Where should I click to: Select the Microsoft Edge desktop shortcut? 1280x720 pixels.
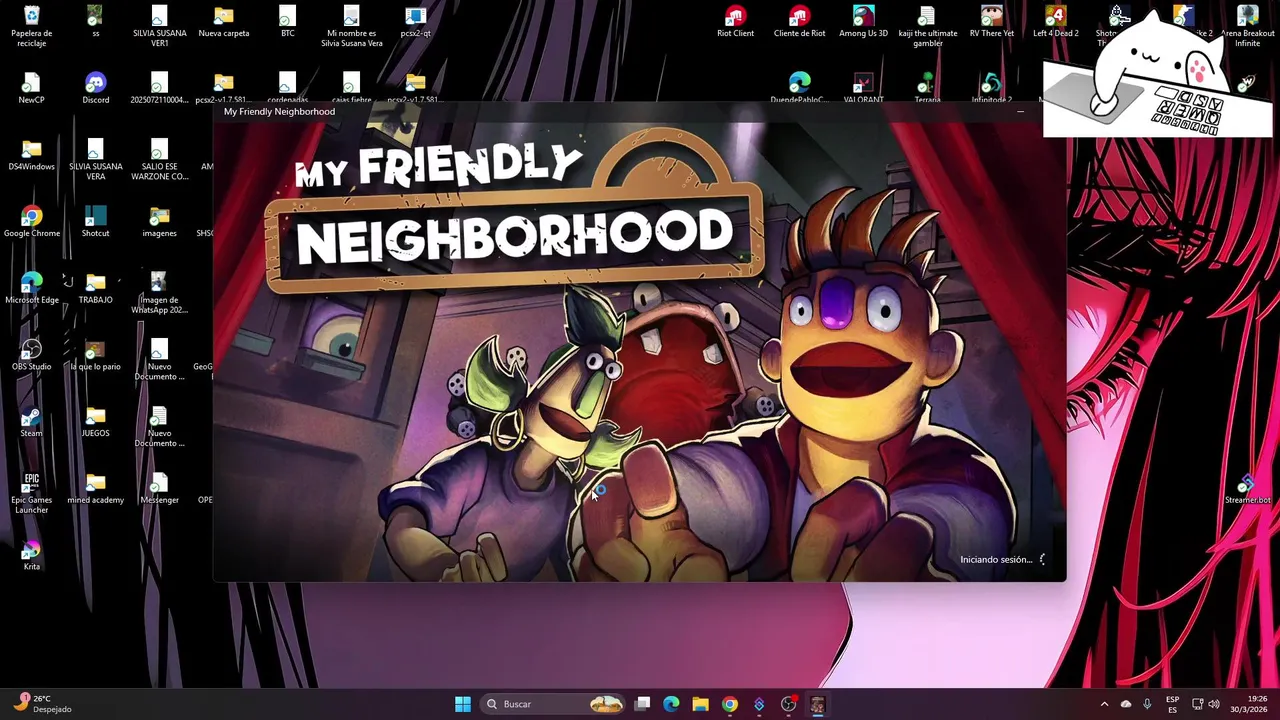[31, 289]
